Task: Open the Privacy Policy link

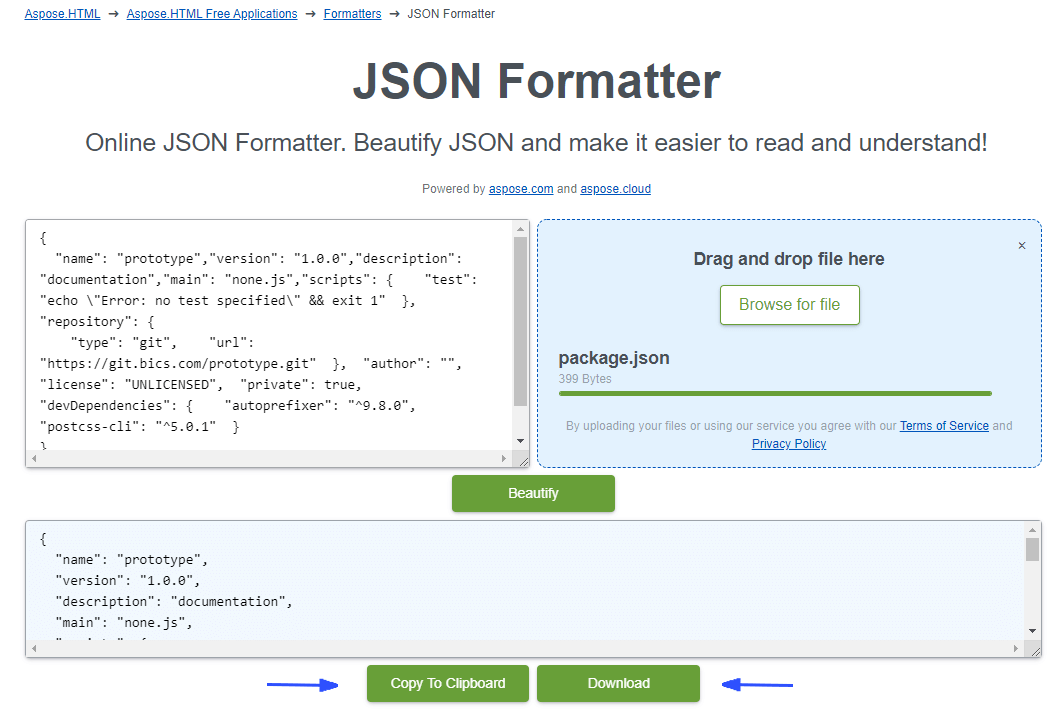Action: click(789, 444)
